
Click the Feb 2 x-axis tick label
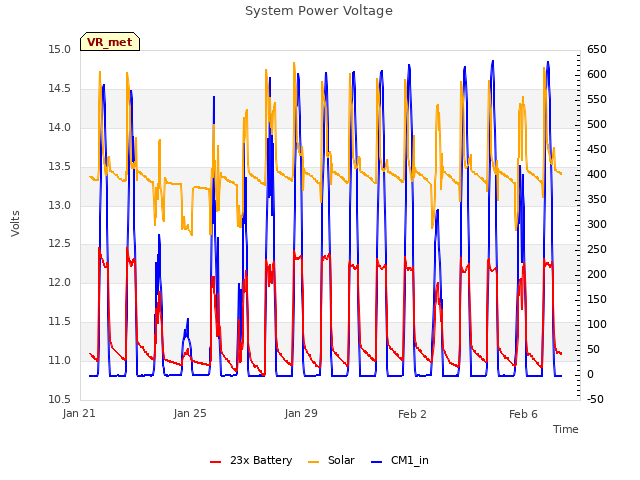[x=412, y=414]
